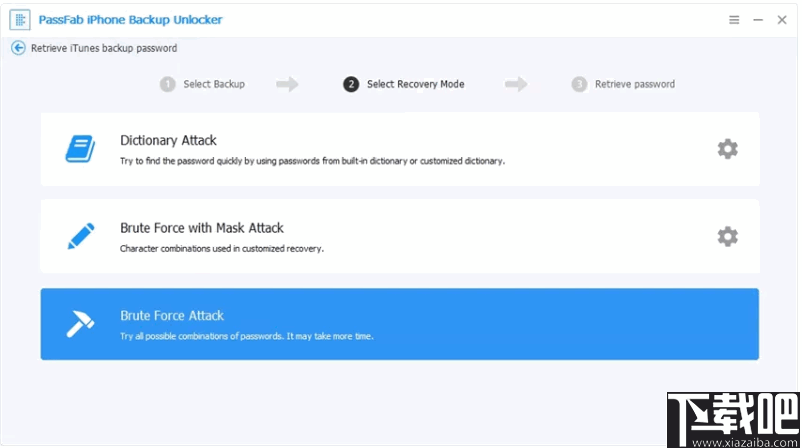Screen dimensions: 802x448
Task: Click 'Character combinations used in customized recovery.'
Action: (221, 249)
